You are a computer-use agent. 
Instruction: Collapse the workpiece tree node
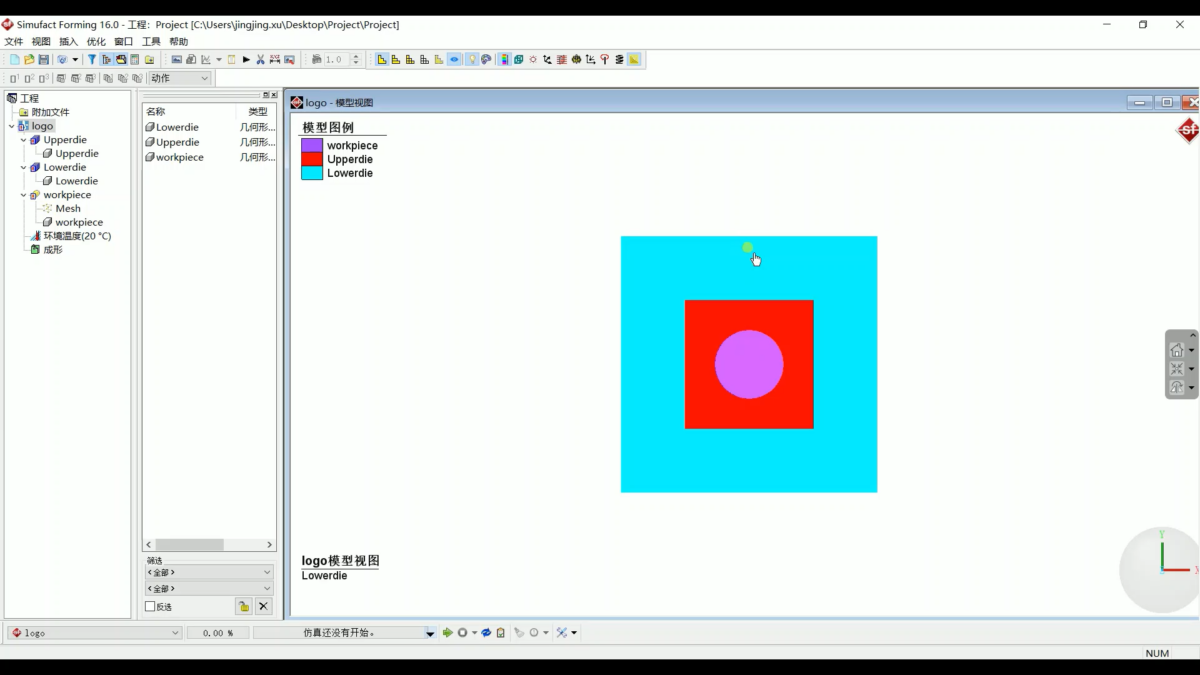pos(24,195)
